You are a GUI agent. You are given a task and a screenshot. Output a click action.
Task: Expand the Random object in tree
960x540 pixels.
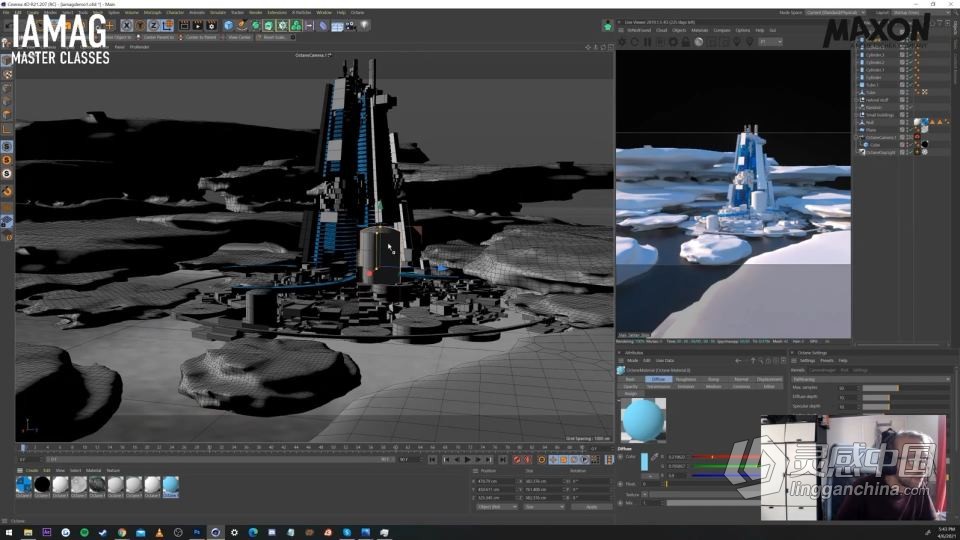857,107
